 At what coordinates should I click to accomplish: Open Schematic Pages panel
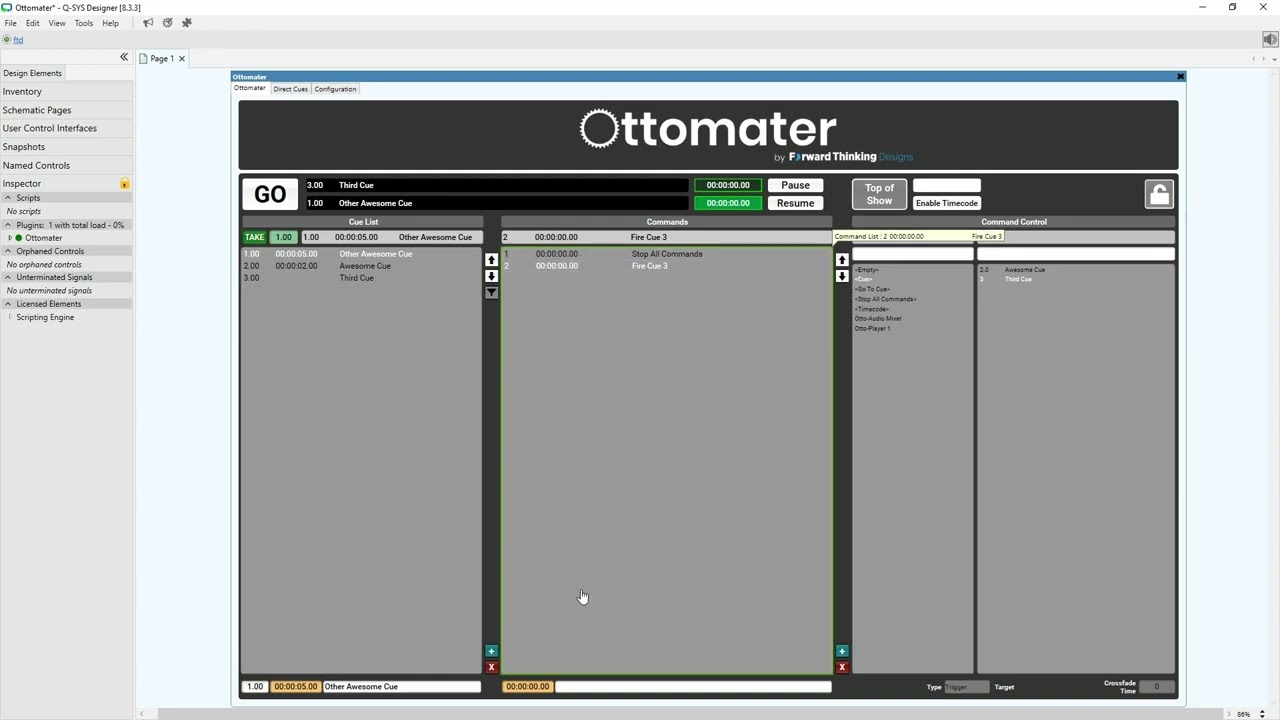pyautogui.click(x=66, y=110)
